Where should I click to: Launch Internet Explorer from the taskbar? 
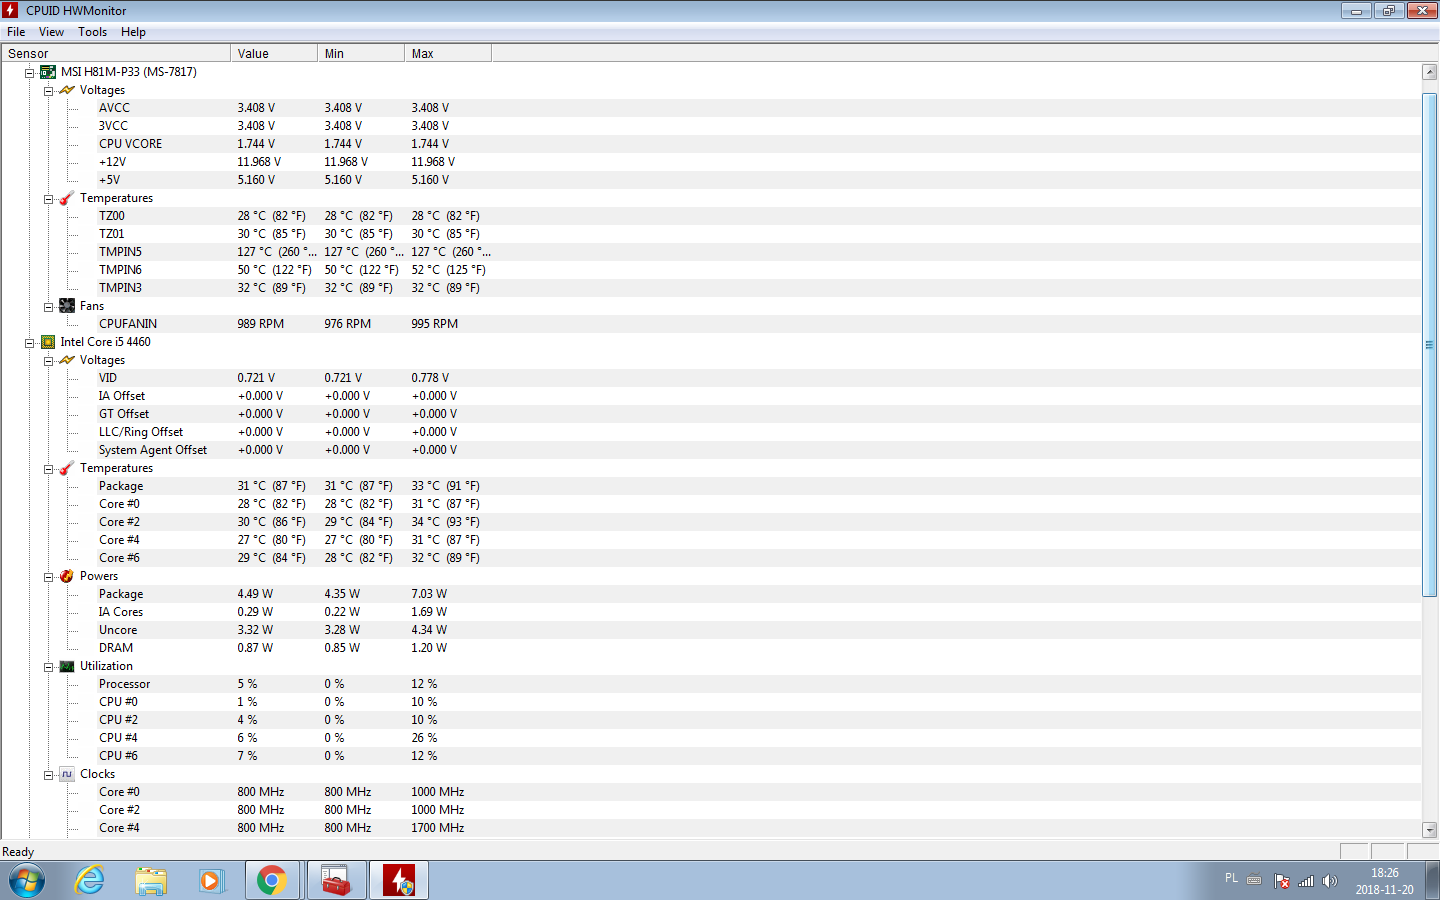[x=90, y=881]
